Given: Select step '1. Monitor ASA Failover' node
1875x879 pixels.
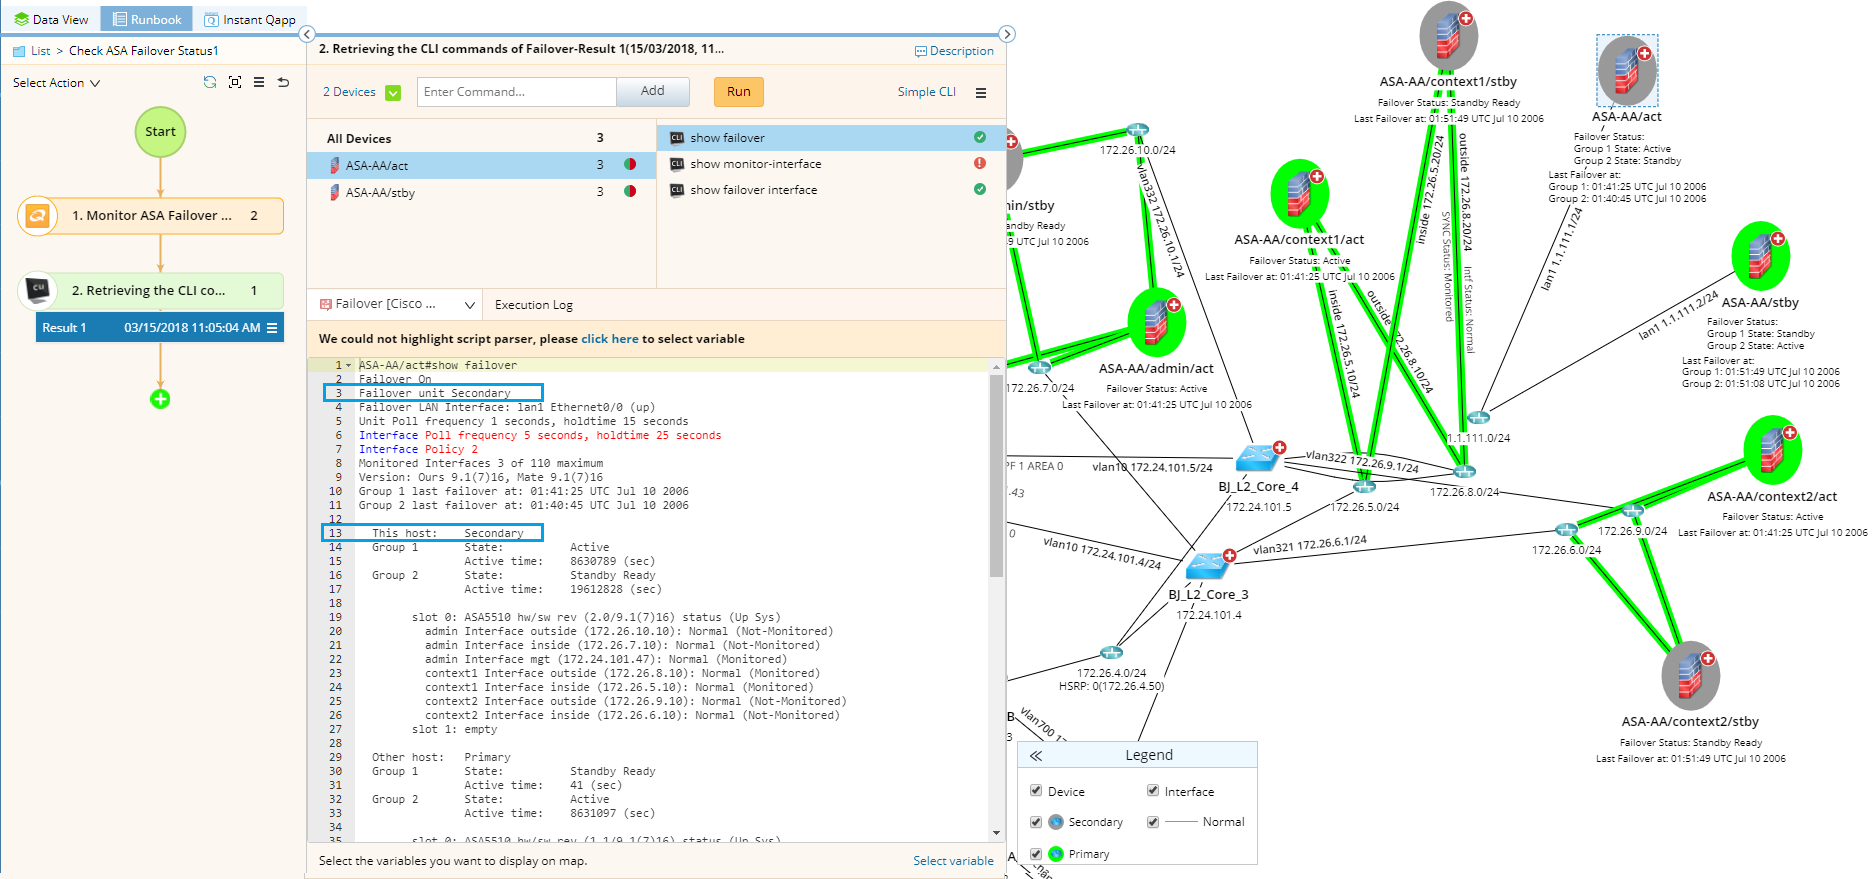Looking at the screenshot, I should (x=151, y=216).
